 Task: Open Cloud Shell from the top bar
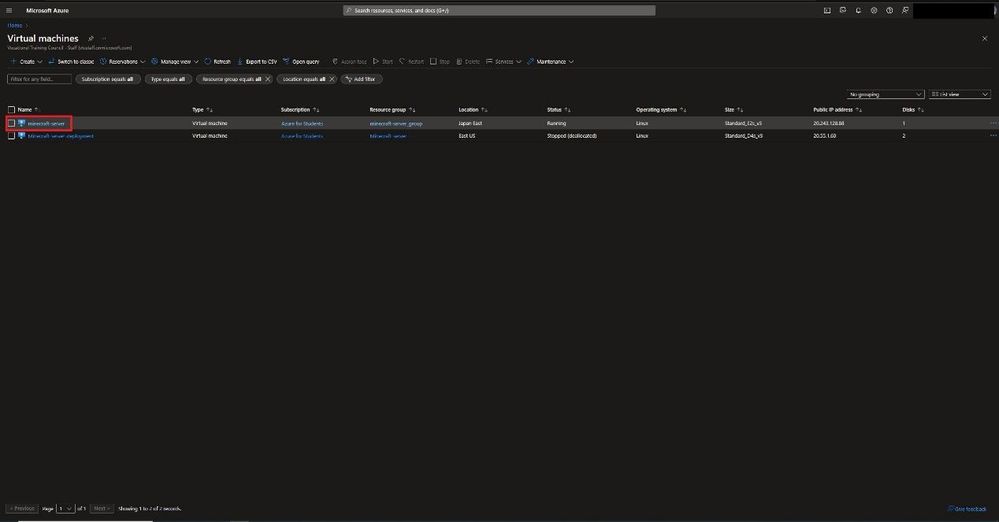coord(827,10)
